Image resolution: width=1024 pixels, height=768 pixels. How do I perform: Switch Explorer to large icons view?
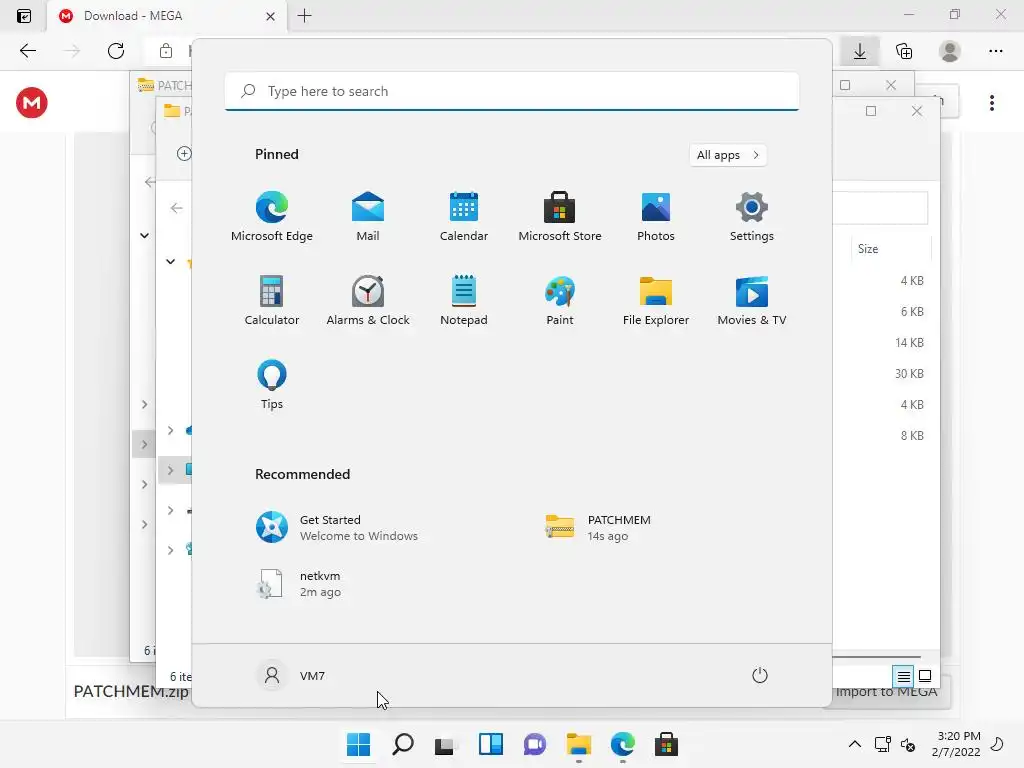pos(925,677)
